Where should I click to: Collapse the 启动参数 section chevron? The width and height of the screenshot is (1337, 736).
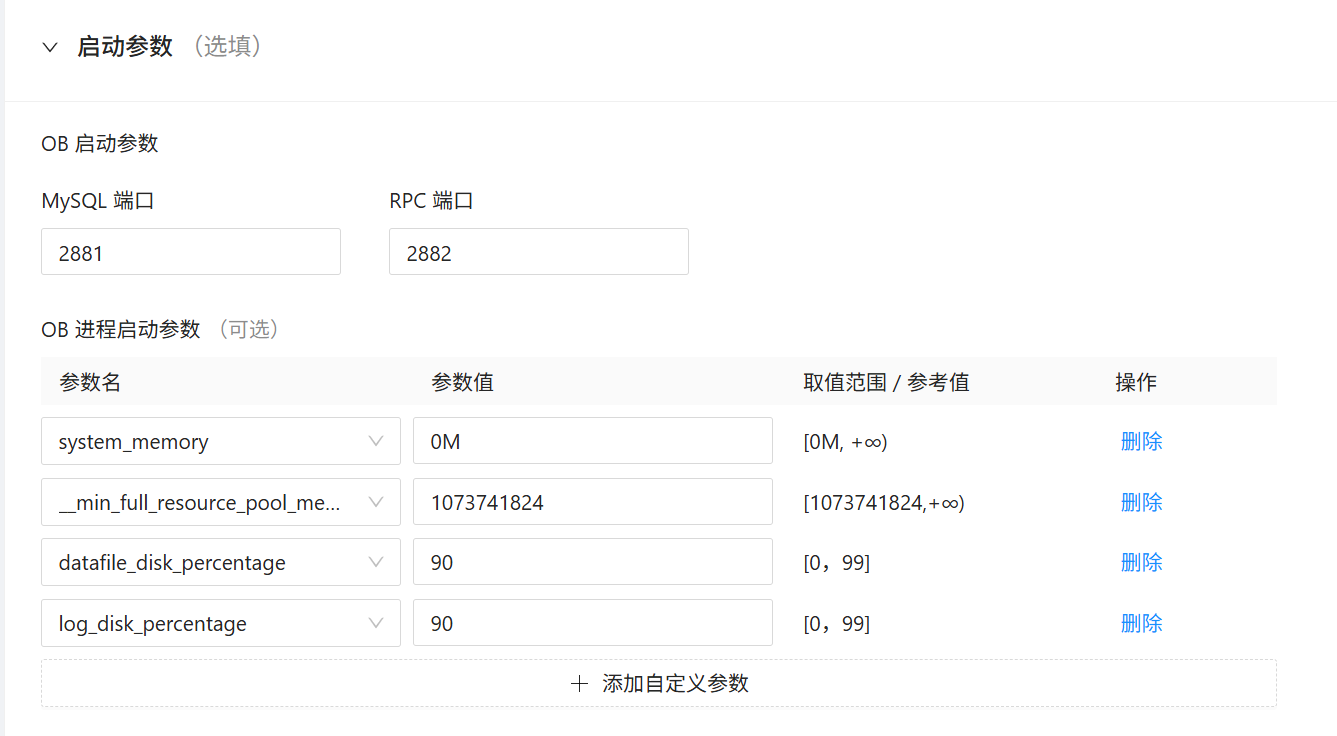(x=50, y=47)
